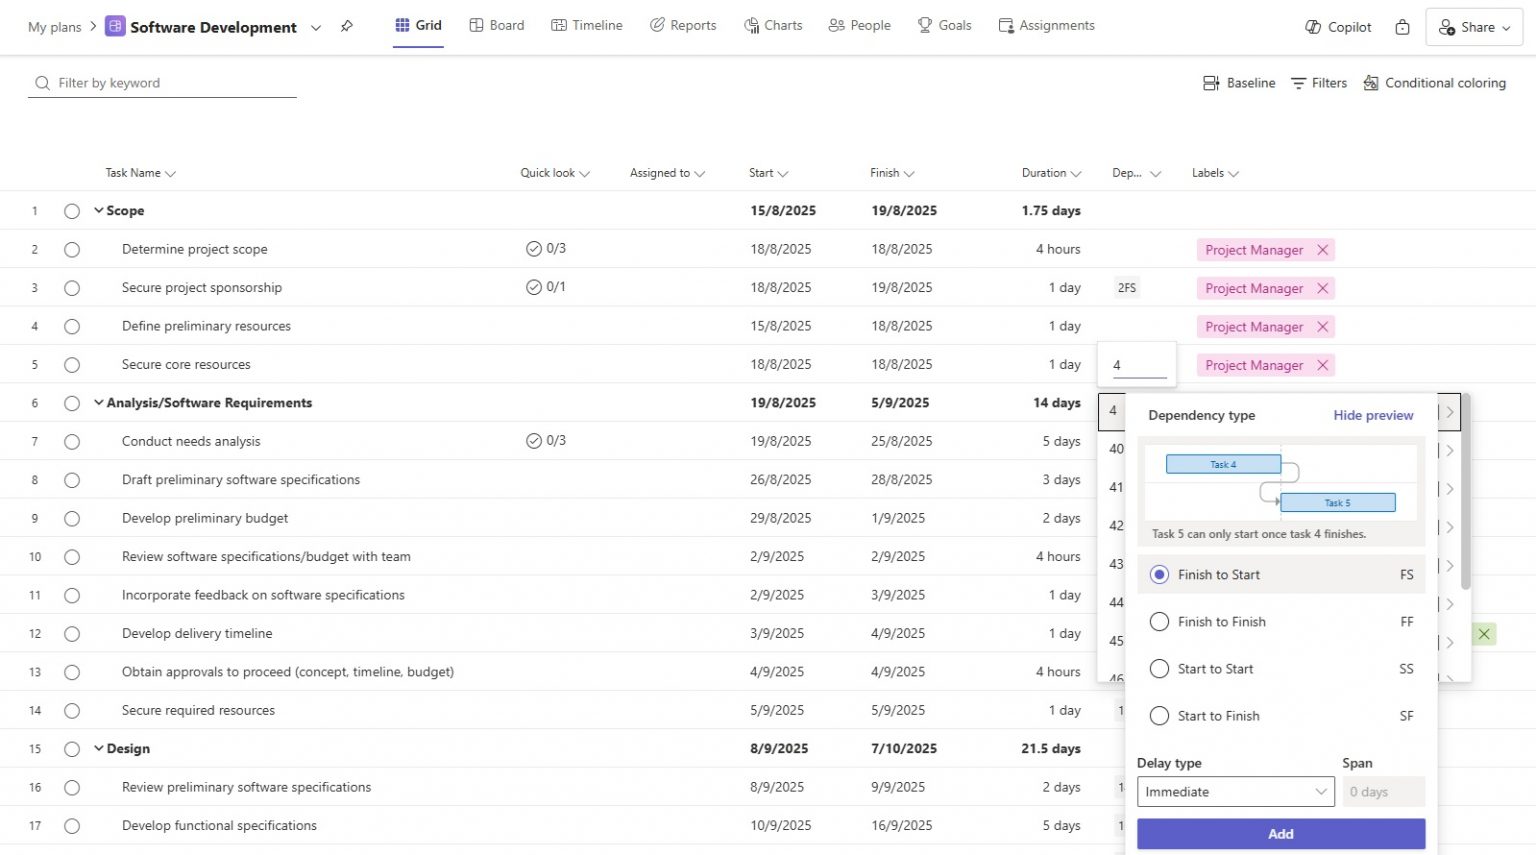Open the Filters panel
Screen dimensions: 1536x855
pyautogui.click(x=1318, y=83)
